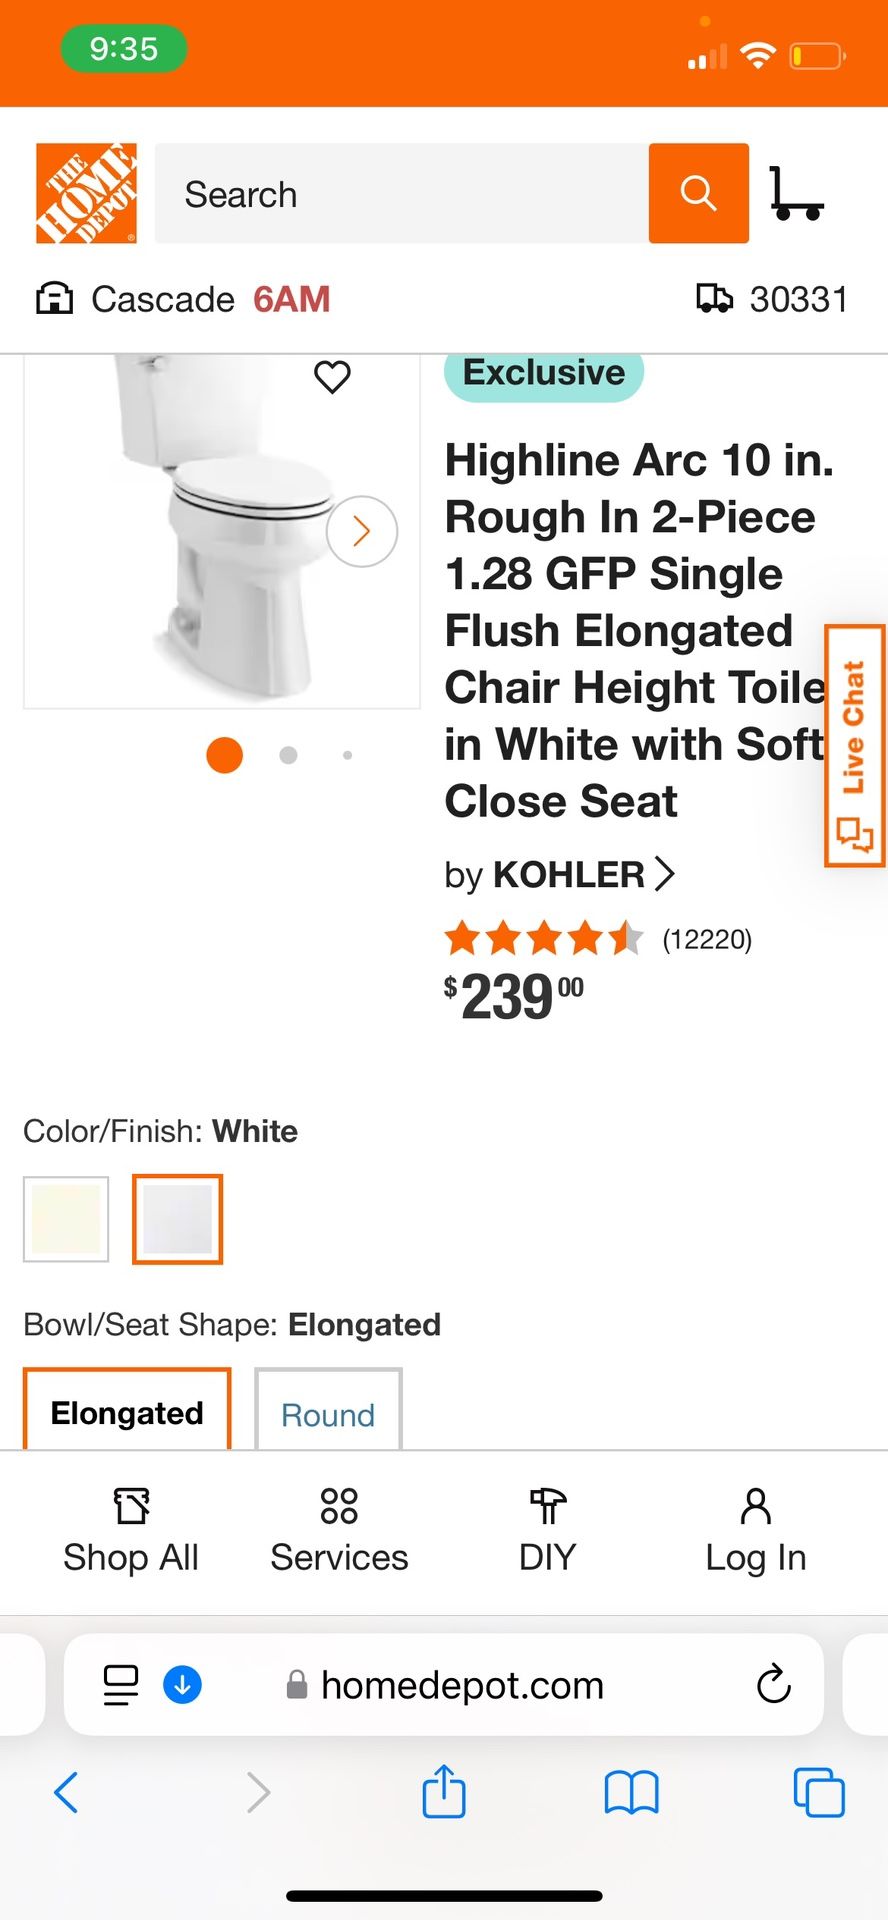Open the shopping cart
The height and width of the screenshot is (1920, 888).
point(796,193)
